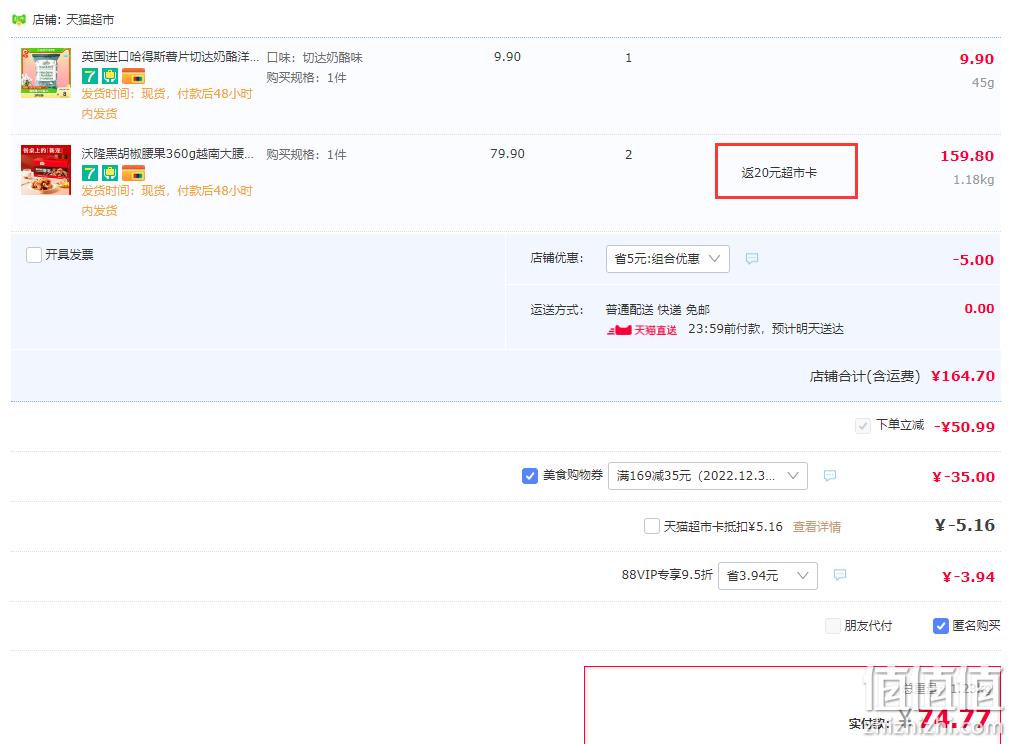Click the 1.18kg weight of the cashews
The width and height of the screenshot is (1013, 744).
tap(974, 180)
